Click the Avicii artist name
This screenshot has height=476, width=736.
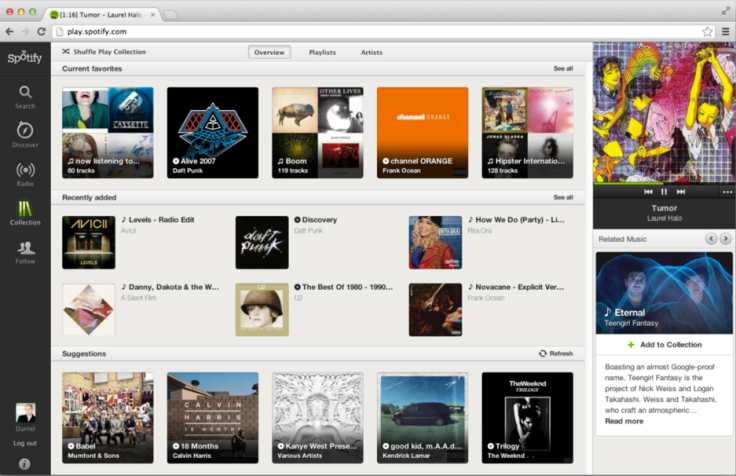[x=128, y=230]
